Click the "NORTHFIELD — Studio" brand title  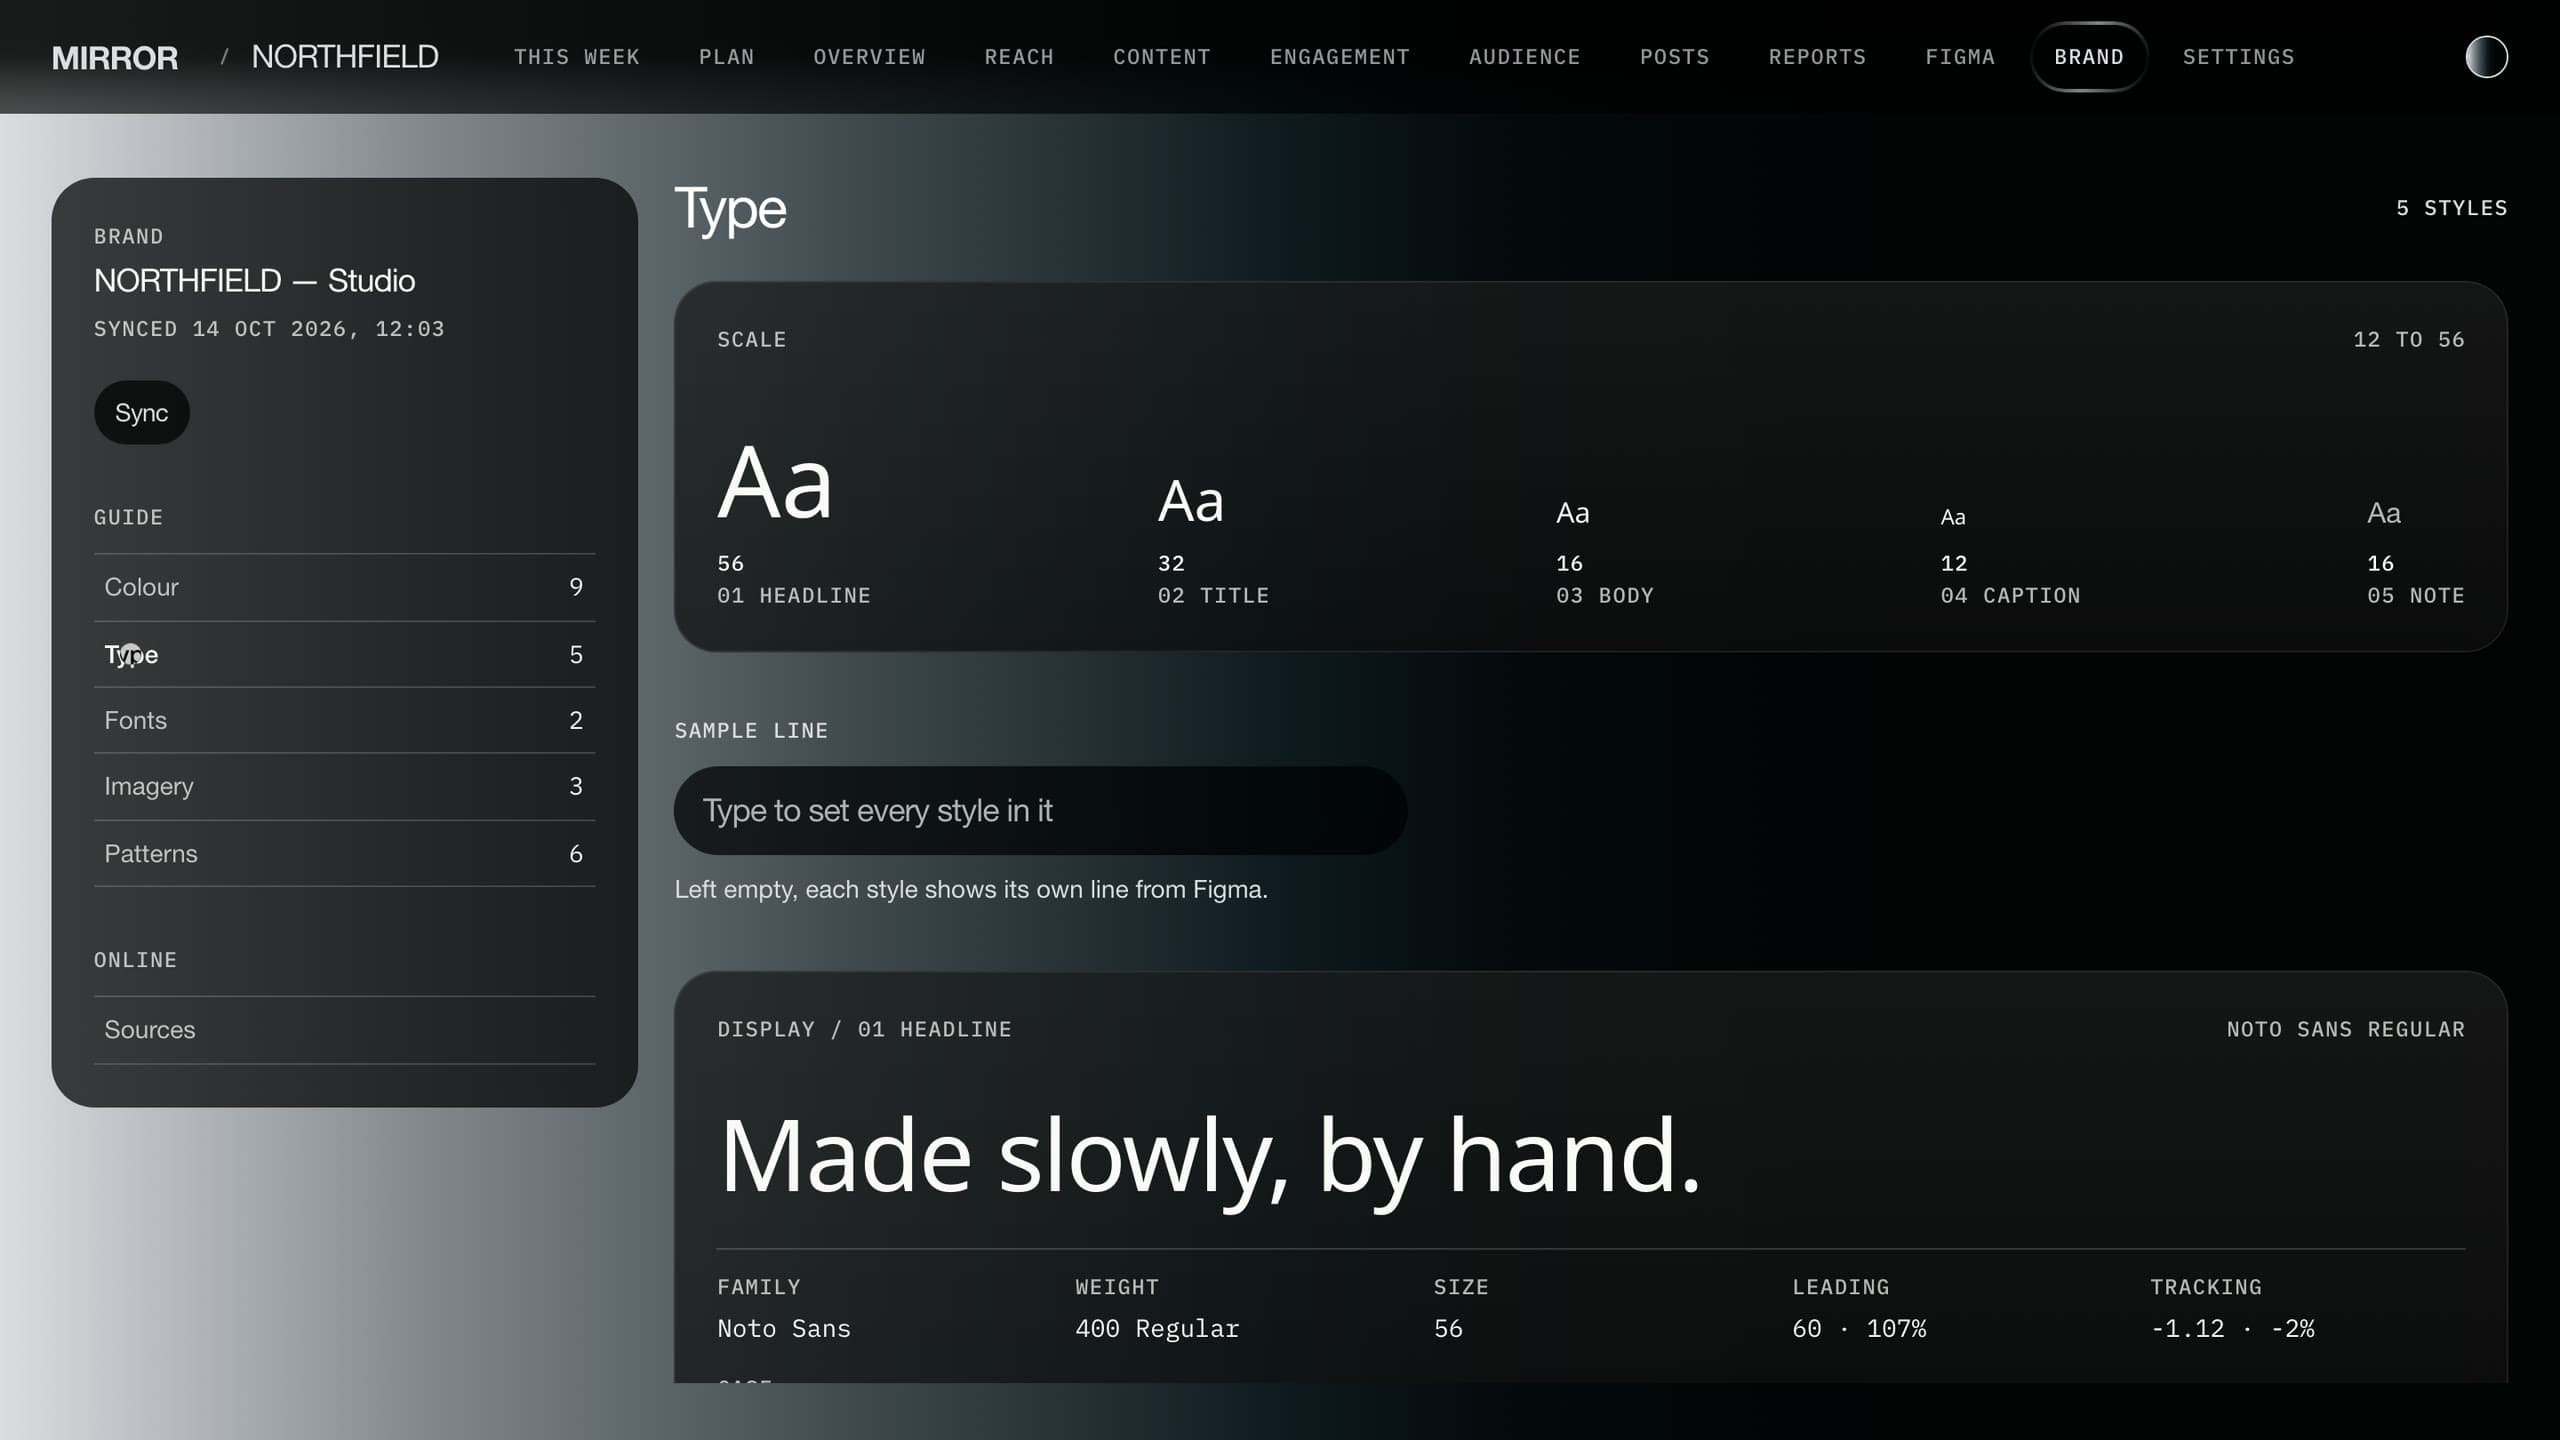coord(254,280)
